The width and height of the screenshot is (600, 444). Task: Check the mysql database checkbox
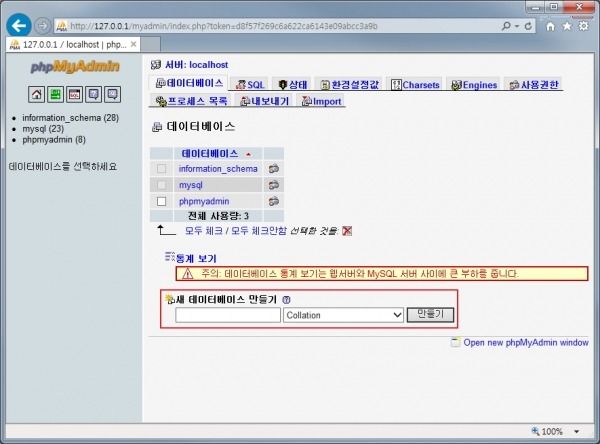[x=161, y=185]
